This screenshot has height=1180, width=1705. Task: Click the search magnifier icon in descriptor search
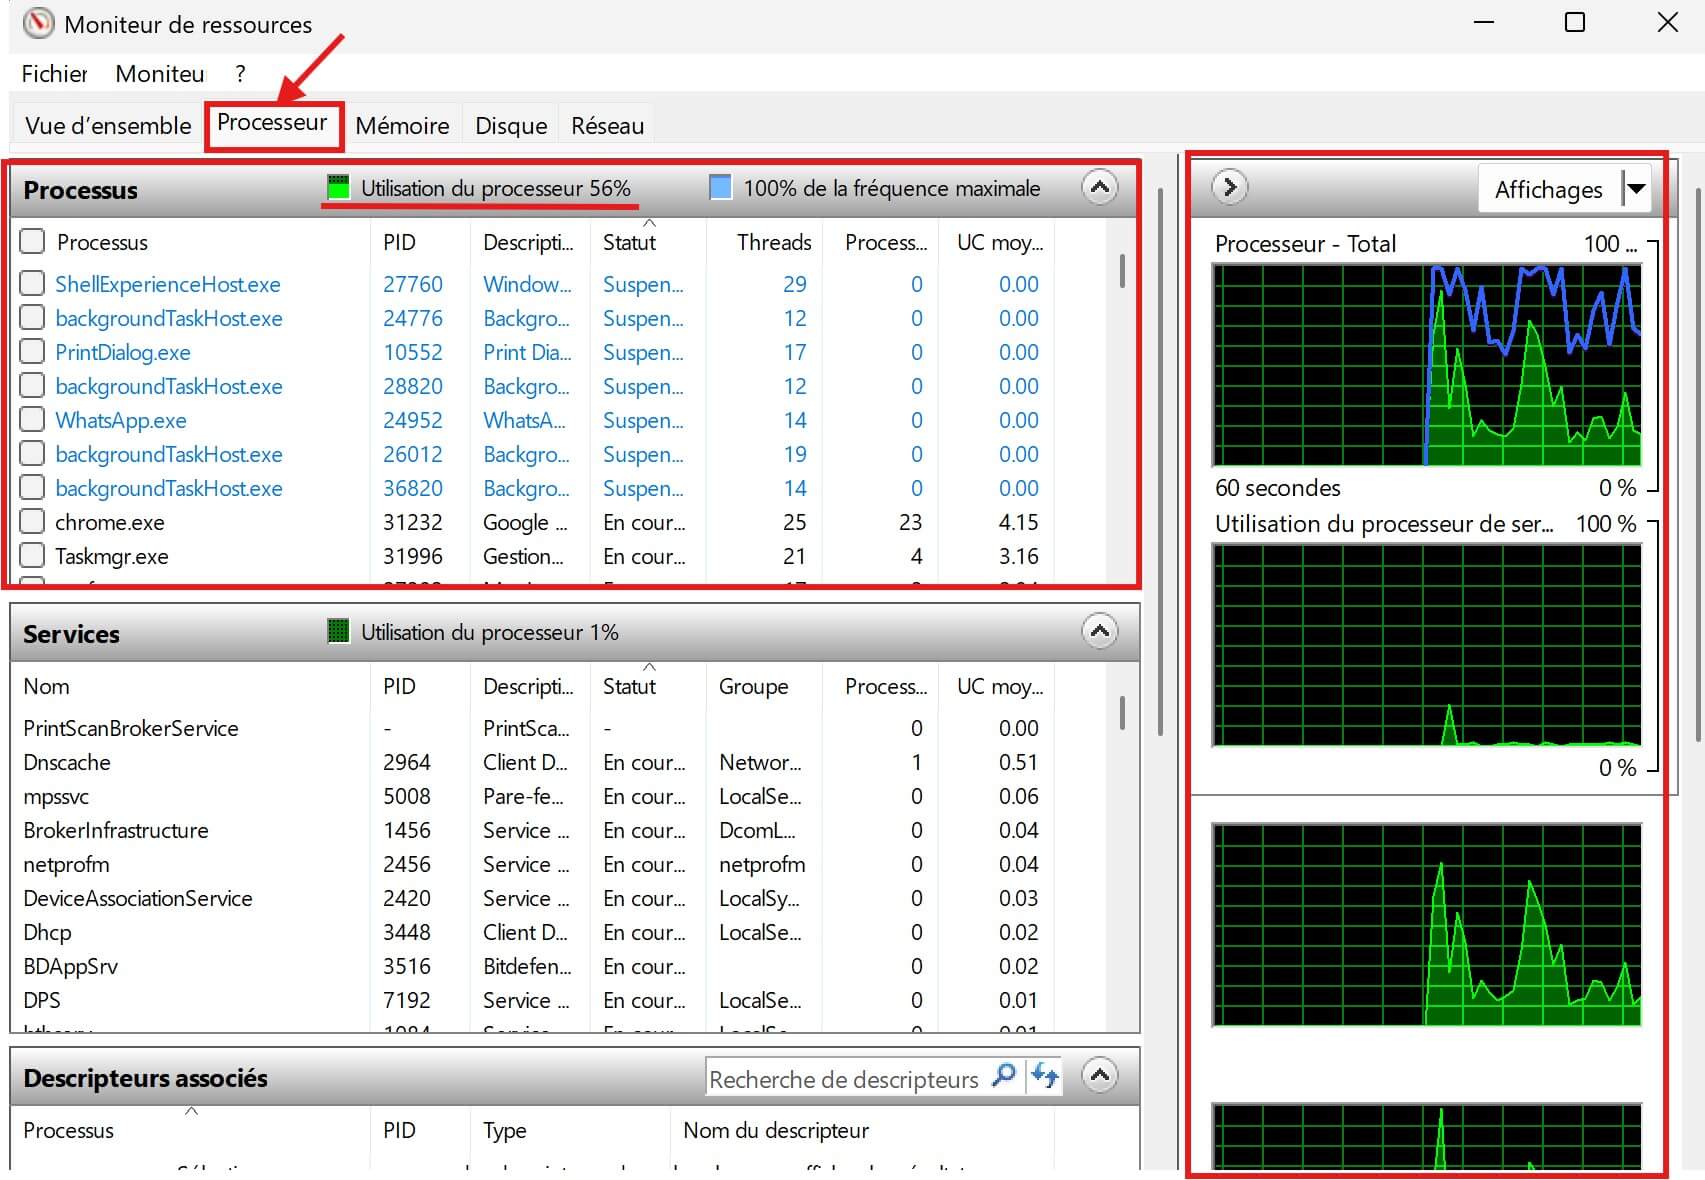(x=1002, y=1075)
